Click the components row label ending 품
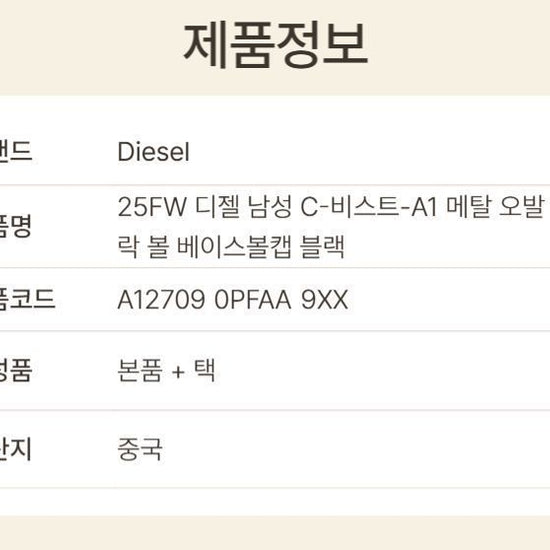This screenshot has height=550, width=550. click(16, 370)
